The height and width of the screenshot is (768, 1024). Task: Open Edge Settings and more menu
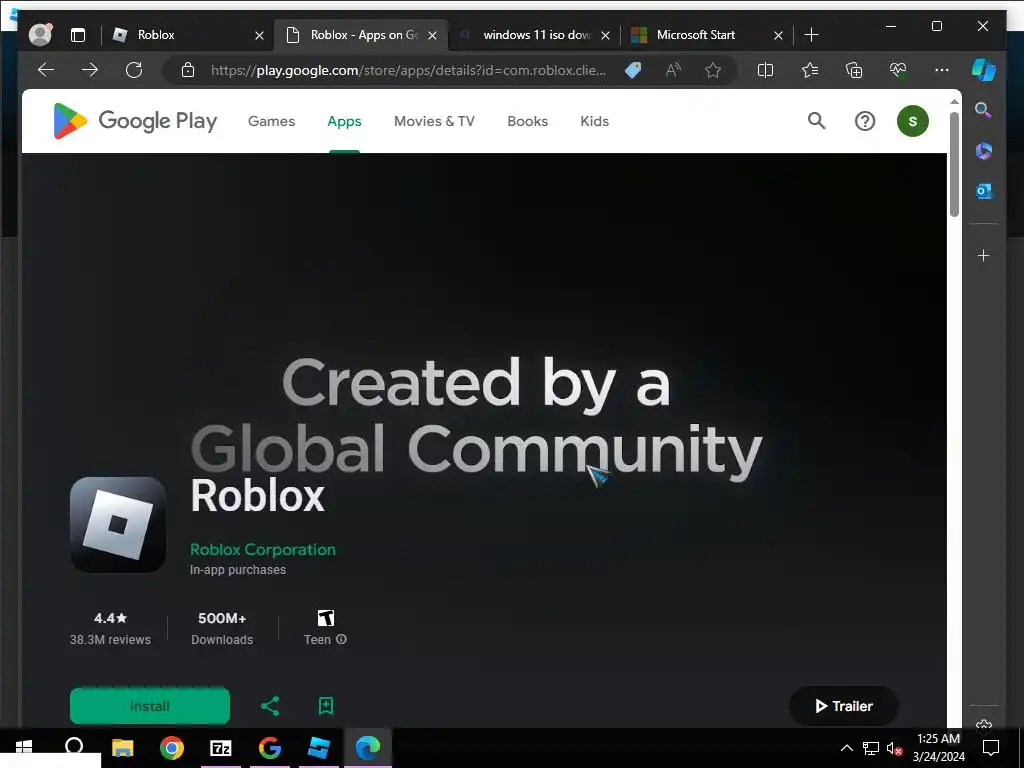click(942, 70)
